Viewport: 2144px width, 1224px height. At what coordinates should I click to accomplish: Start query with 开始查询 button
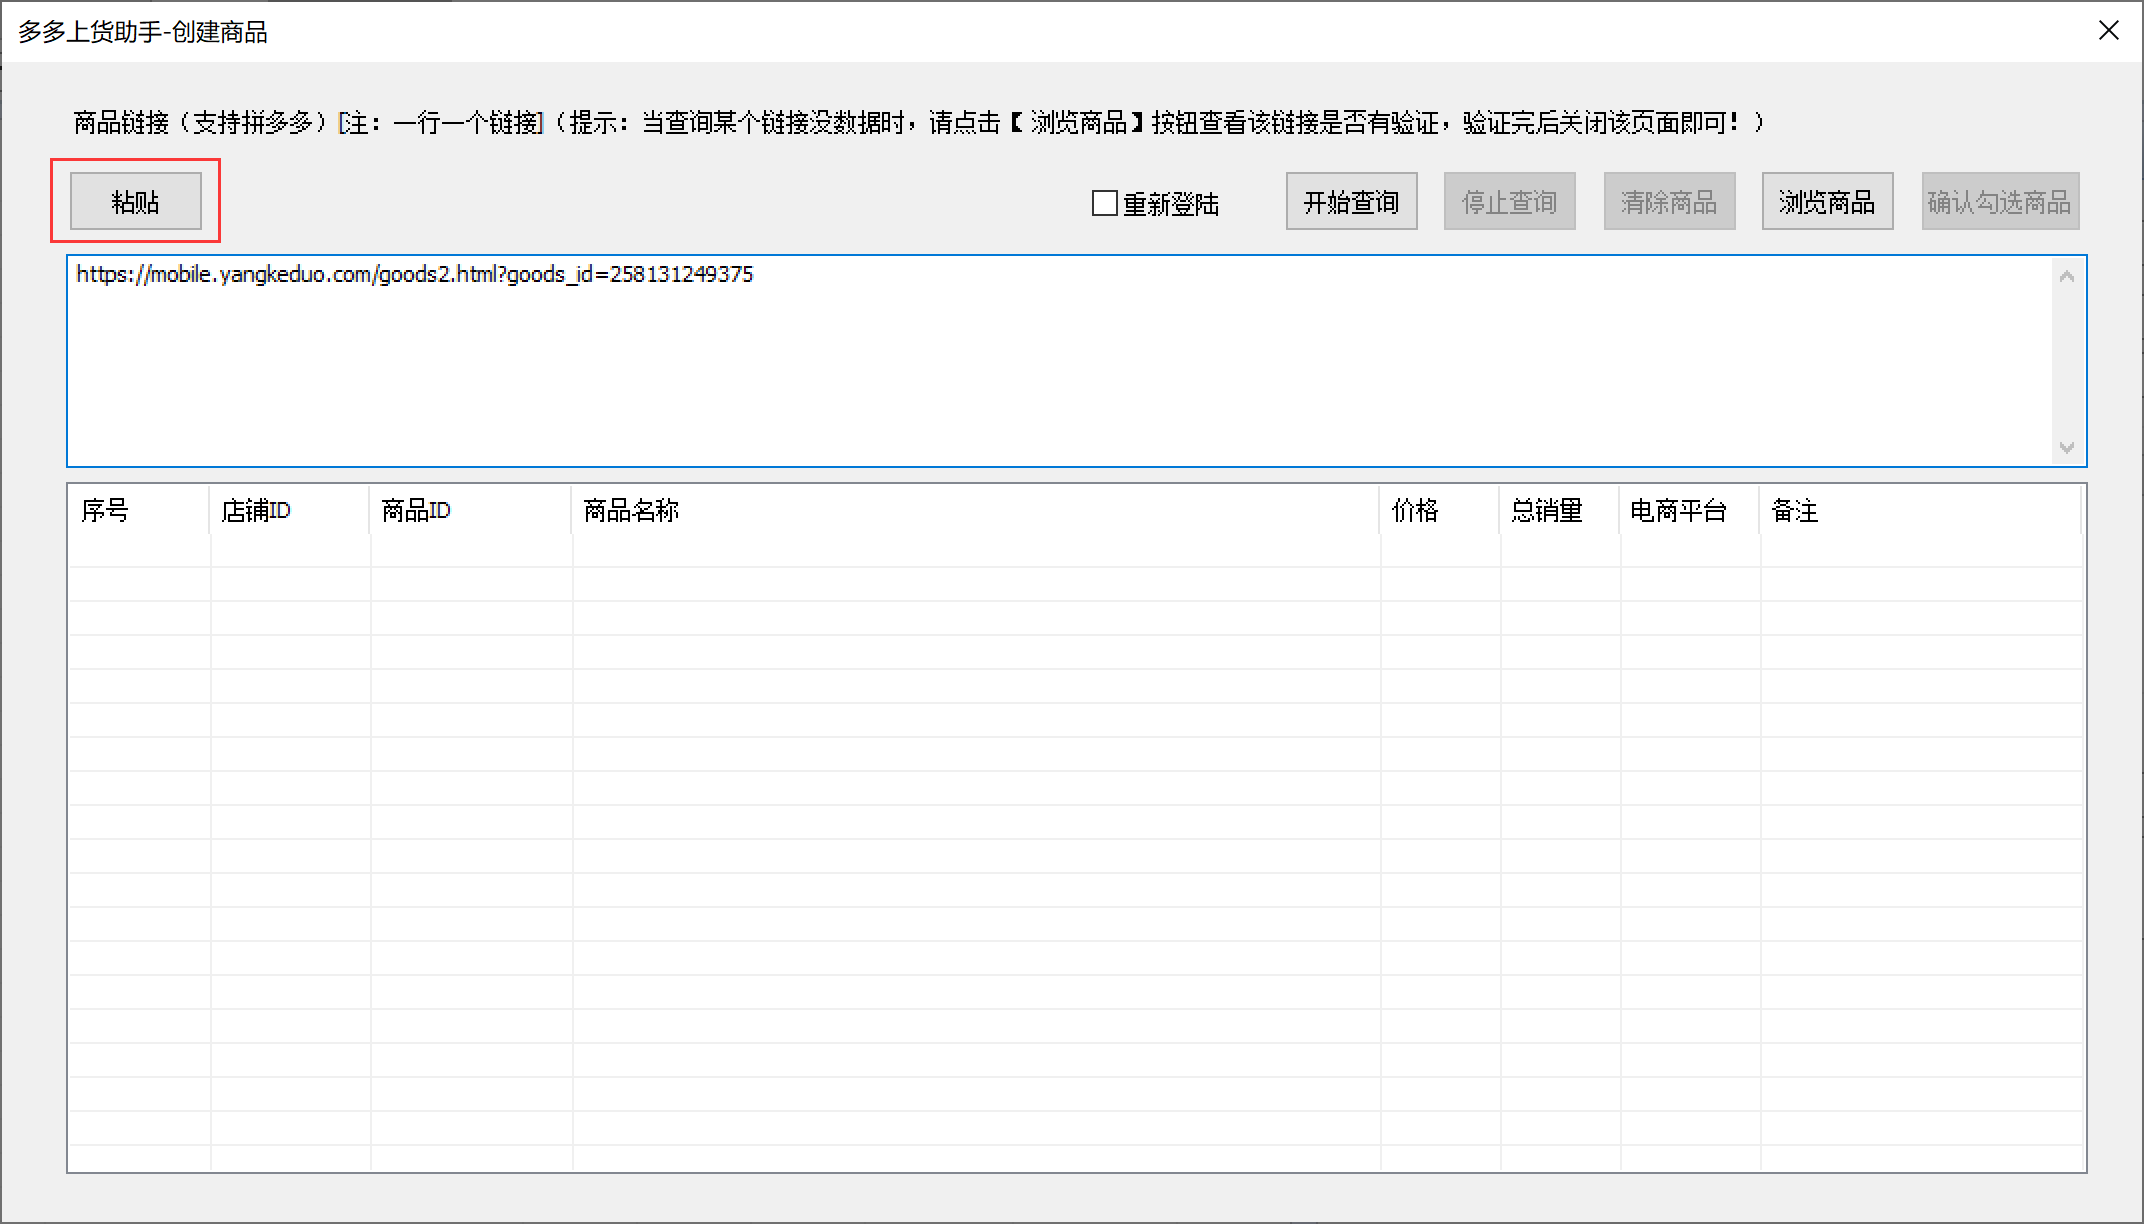tap(1351, 202)
